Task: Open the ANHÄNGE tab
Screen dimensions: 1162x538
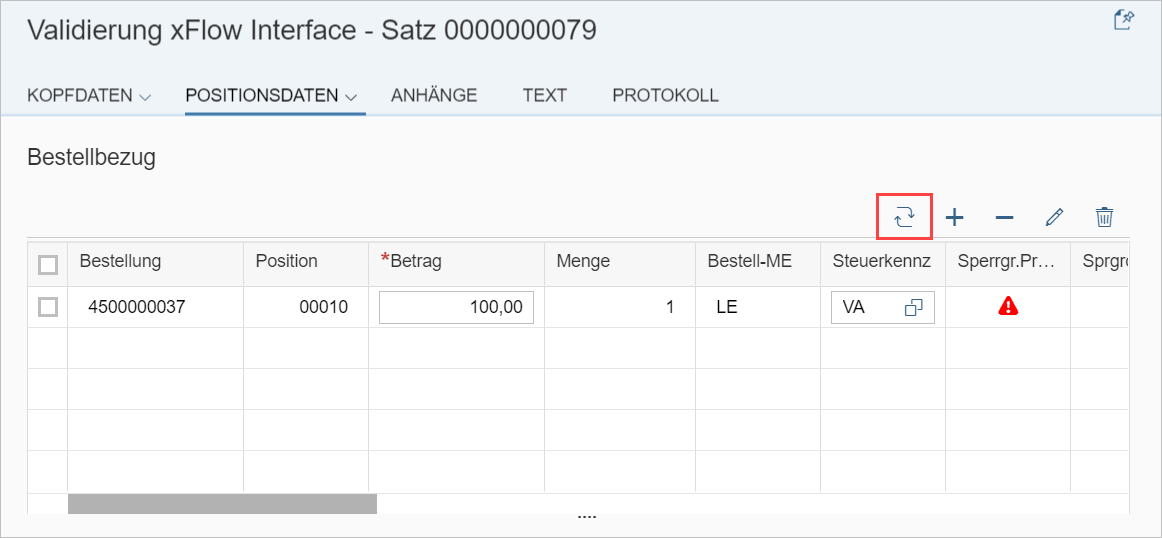Action: coord(434,96)
